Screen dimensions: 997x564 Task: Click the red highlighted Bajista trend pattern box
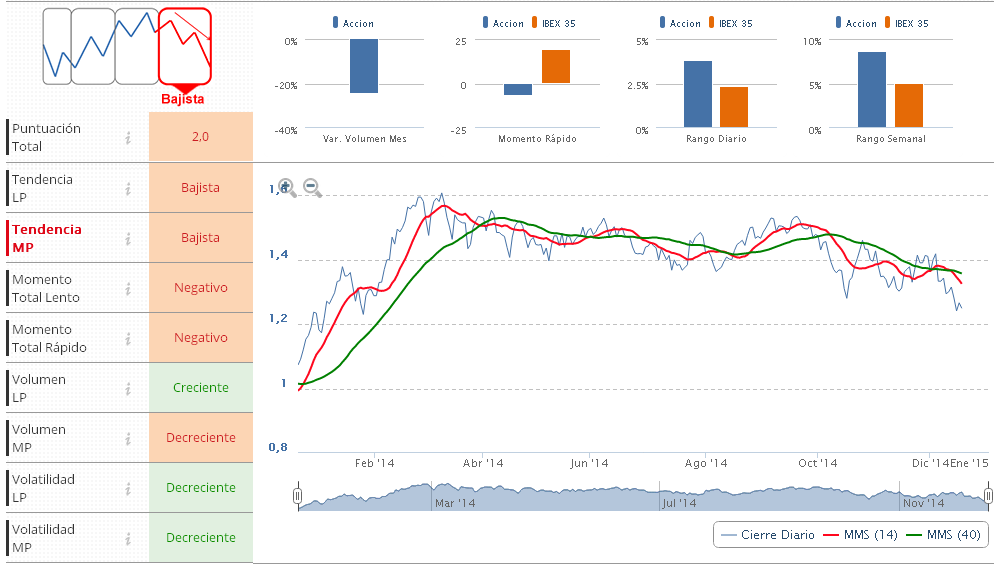pyautogui.click(x=185, y=46)
